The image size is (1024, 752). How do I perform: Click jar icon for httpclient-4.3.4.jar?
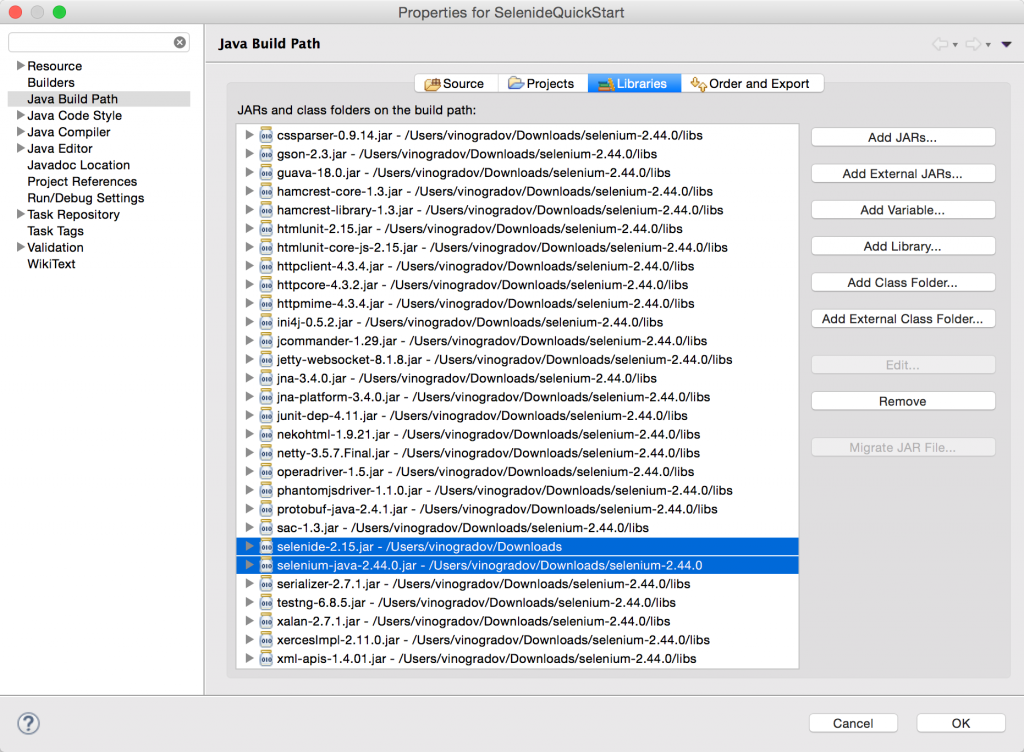pyautogui.click(x=266, y=266)
